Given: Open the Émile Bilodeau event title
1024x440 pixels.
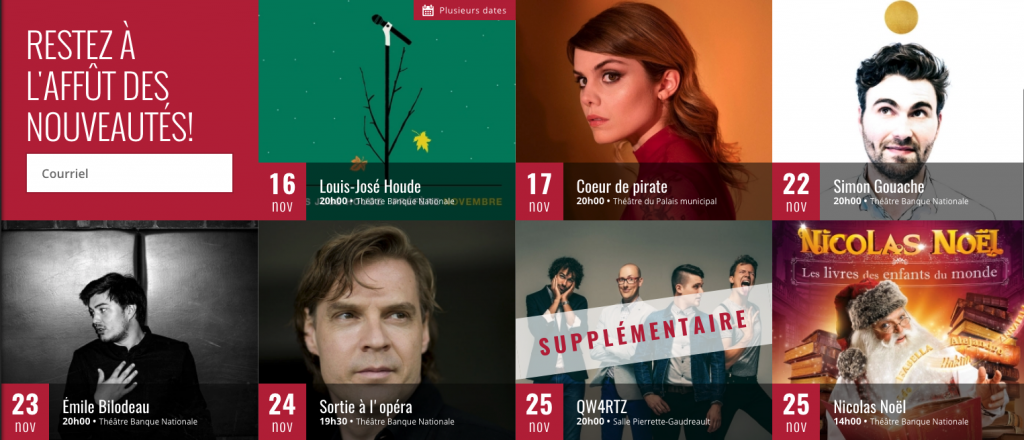Looking at the screenshot, I should 106,407.
